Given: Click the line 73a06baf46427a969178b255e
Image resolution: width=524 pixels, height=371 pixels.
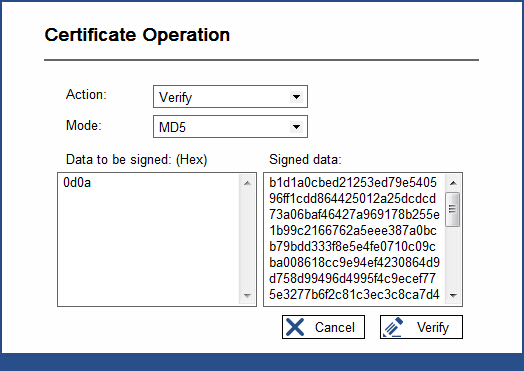Looking at the screenshot, I should pos(354,215).
